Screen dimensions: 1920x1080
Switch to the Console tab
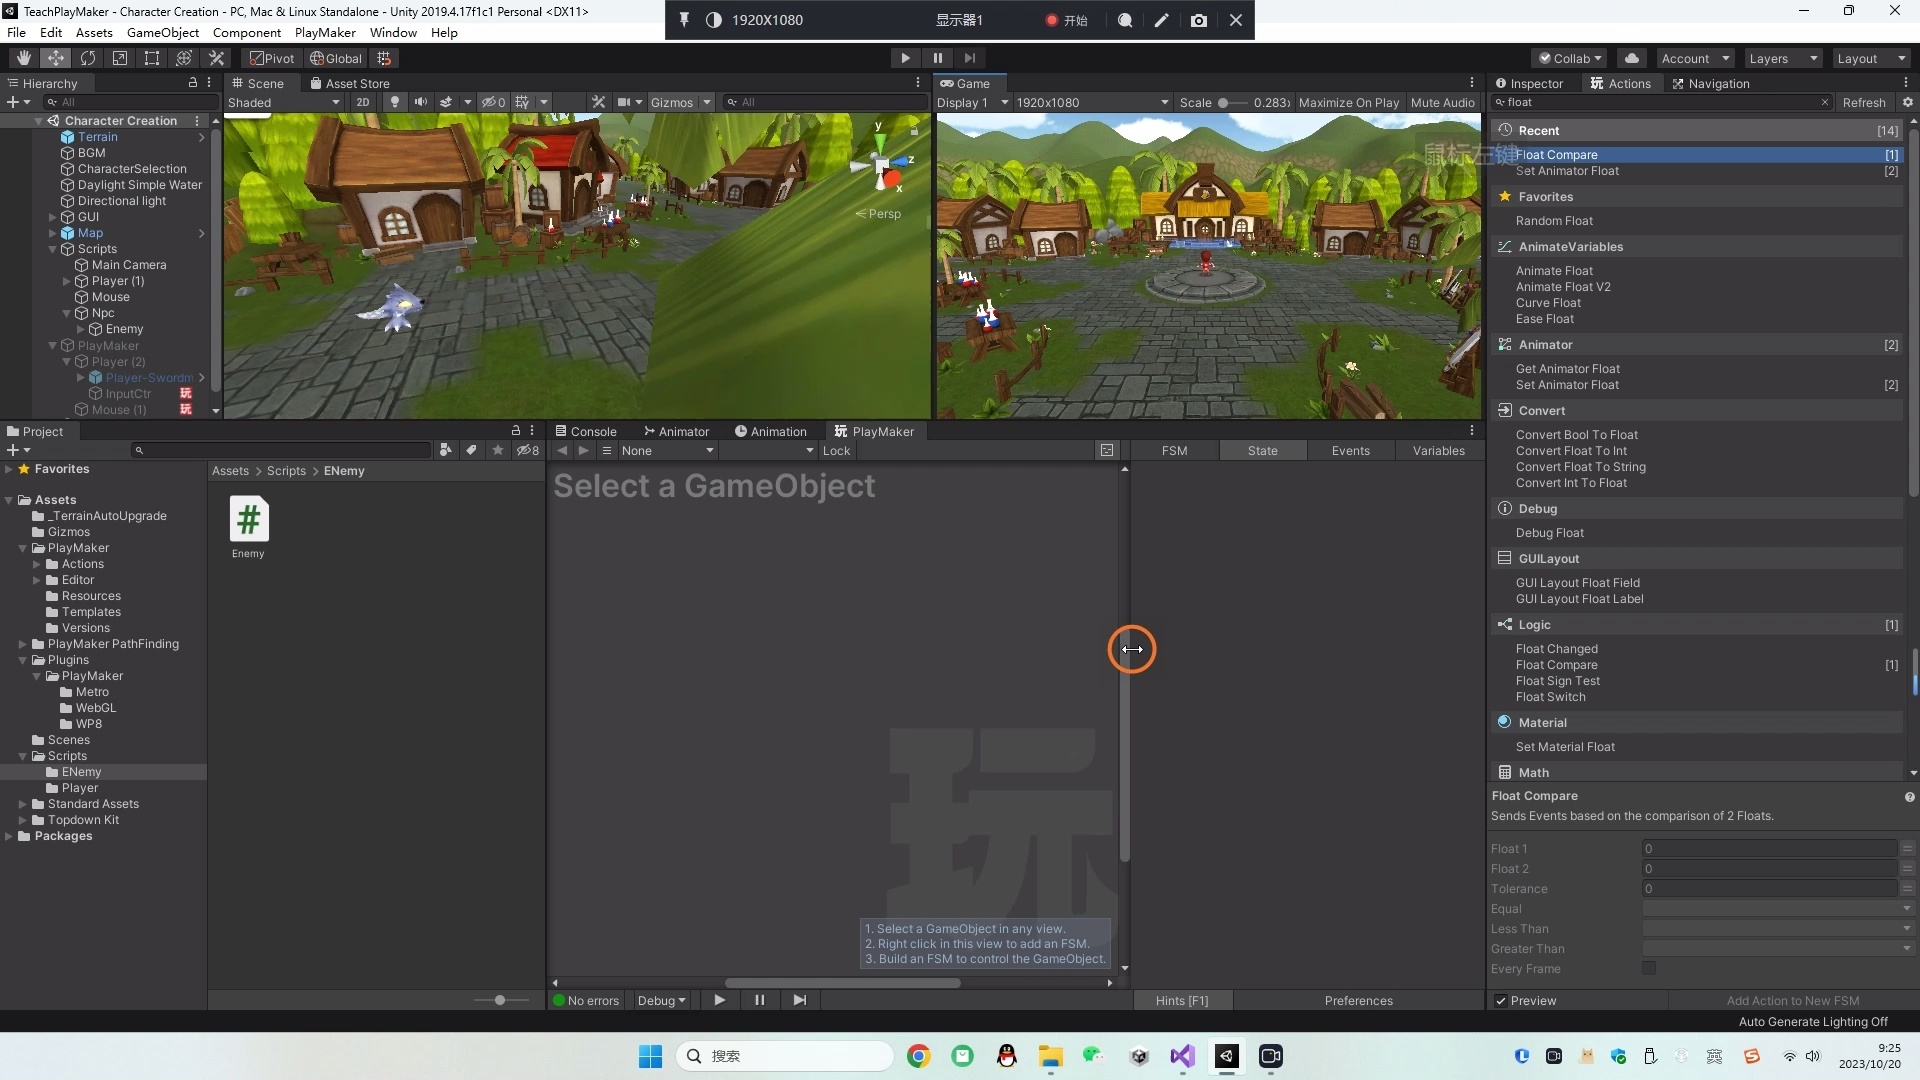pos(586,431)
